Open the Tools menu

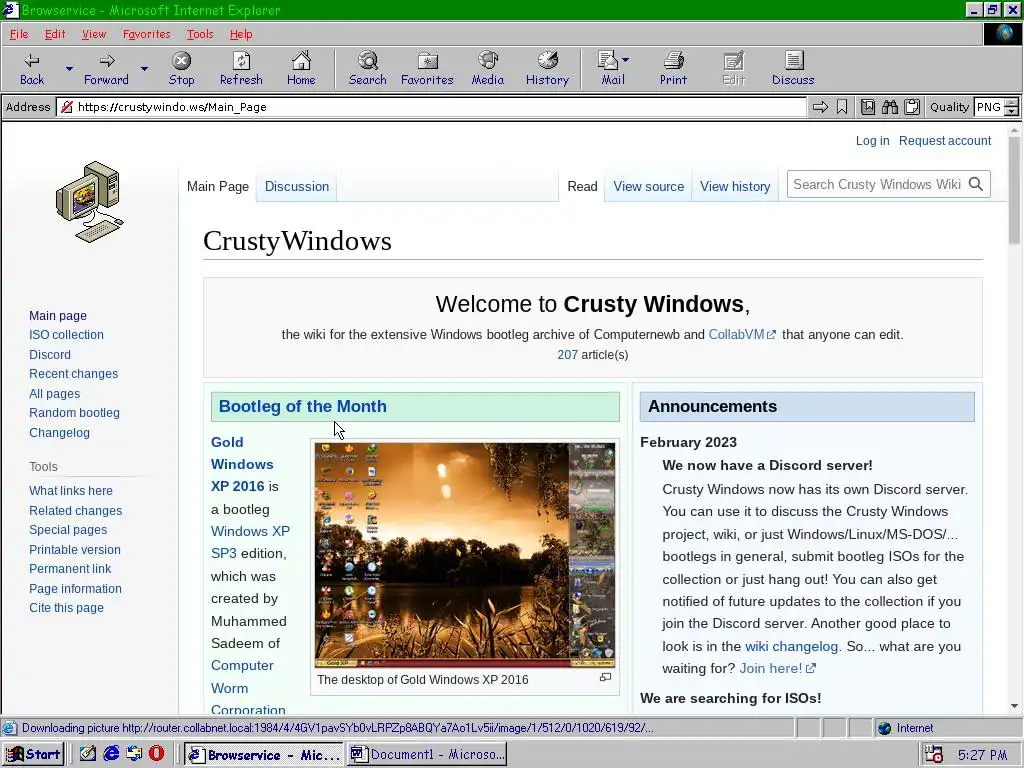click(x=200, y=34)
